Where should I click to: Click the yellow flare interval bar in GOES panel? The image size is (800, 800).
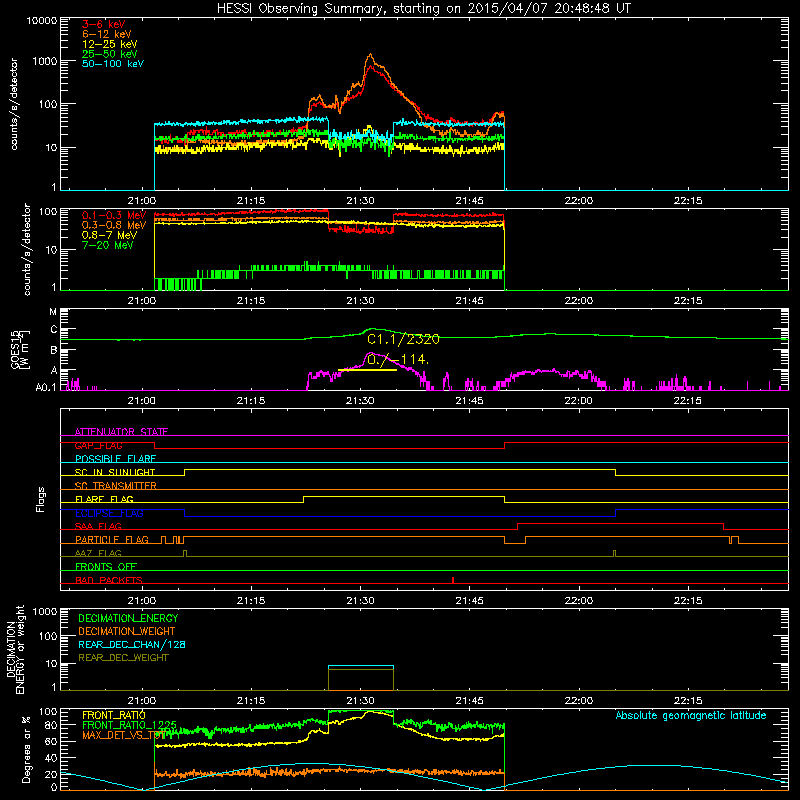click(367, 370)
